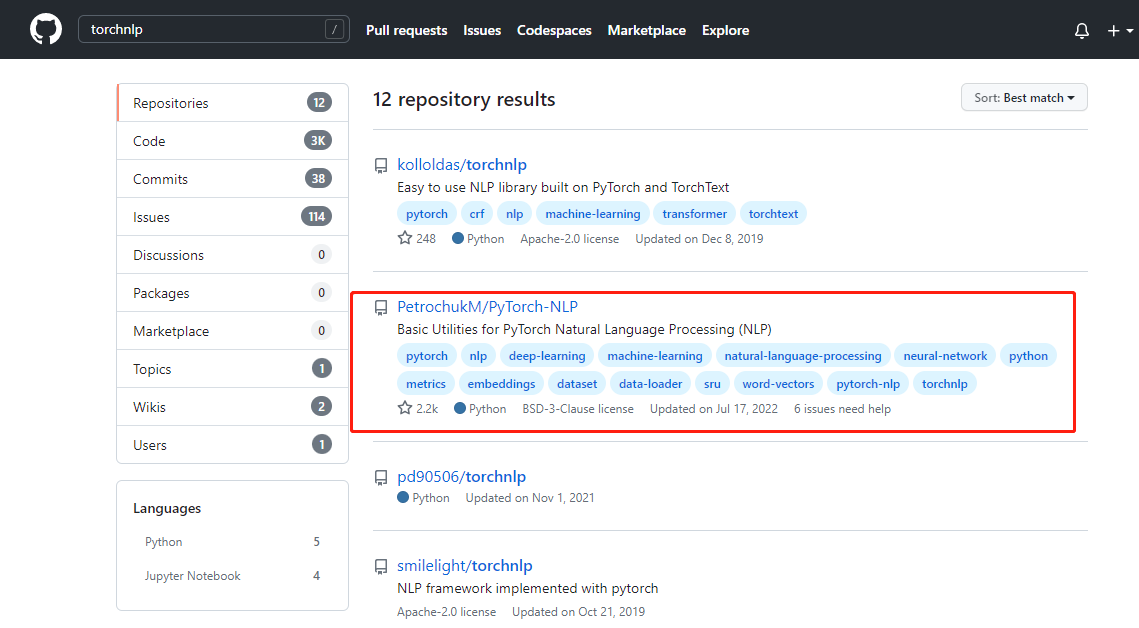Image resolution: width=1139 pixels, height=628 pixels.
Task: Open the GitHub home logo
Action: (46, 30)
